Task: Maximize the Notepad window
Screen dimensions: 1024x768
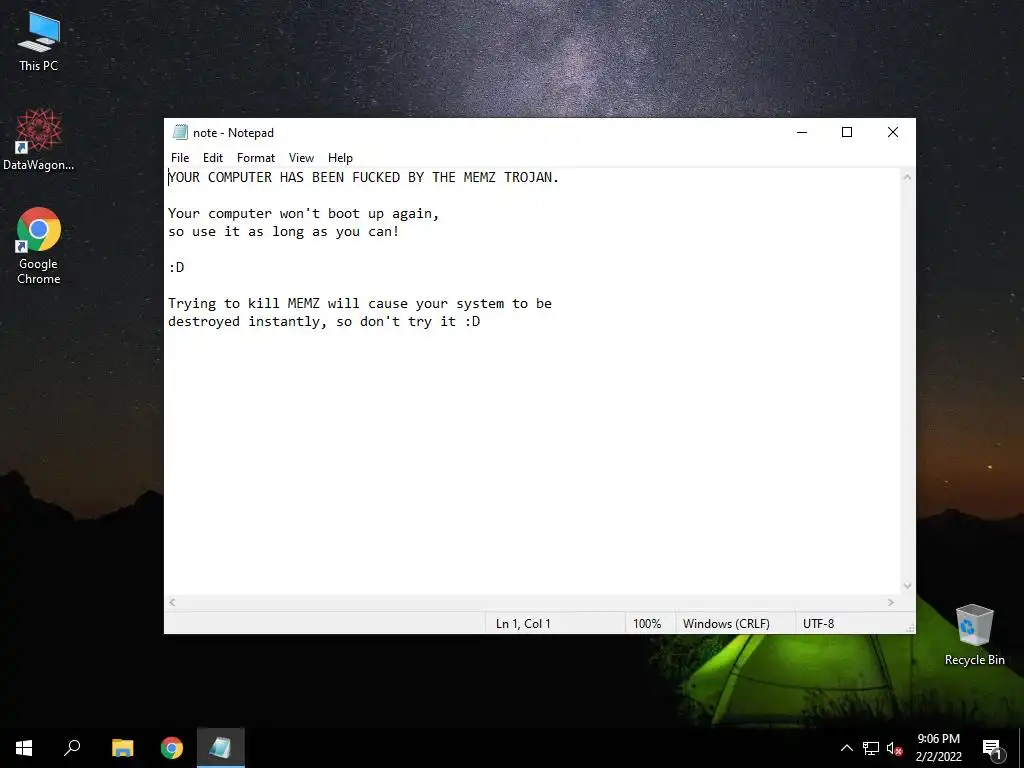Action: tap(847, 133)
